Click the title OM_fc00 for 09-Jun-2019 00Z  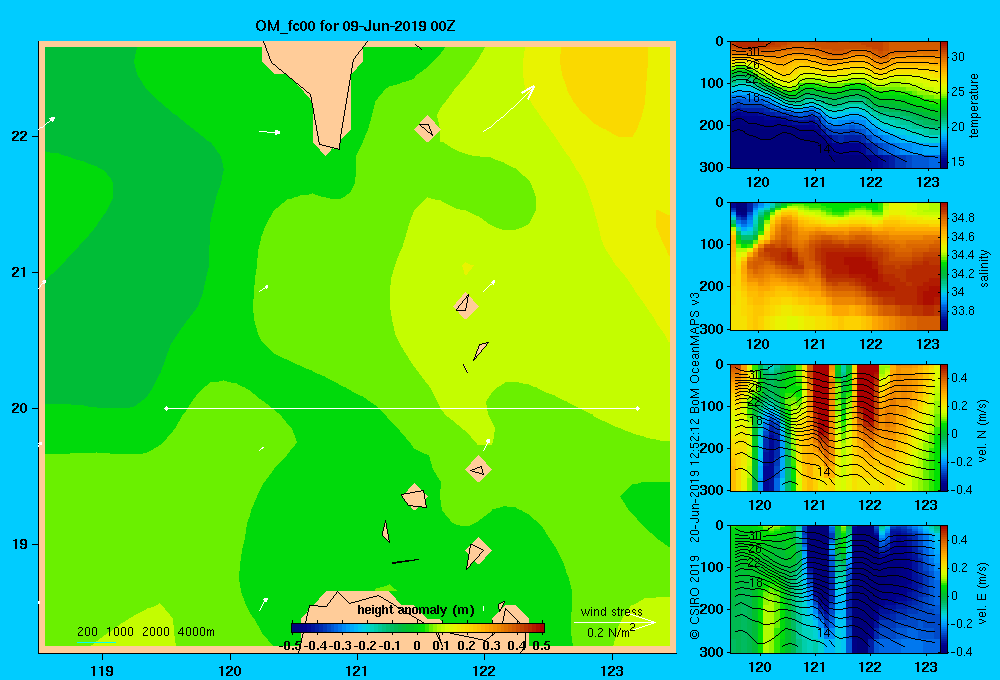pyautogui.click(x=355, y=26)
